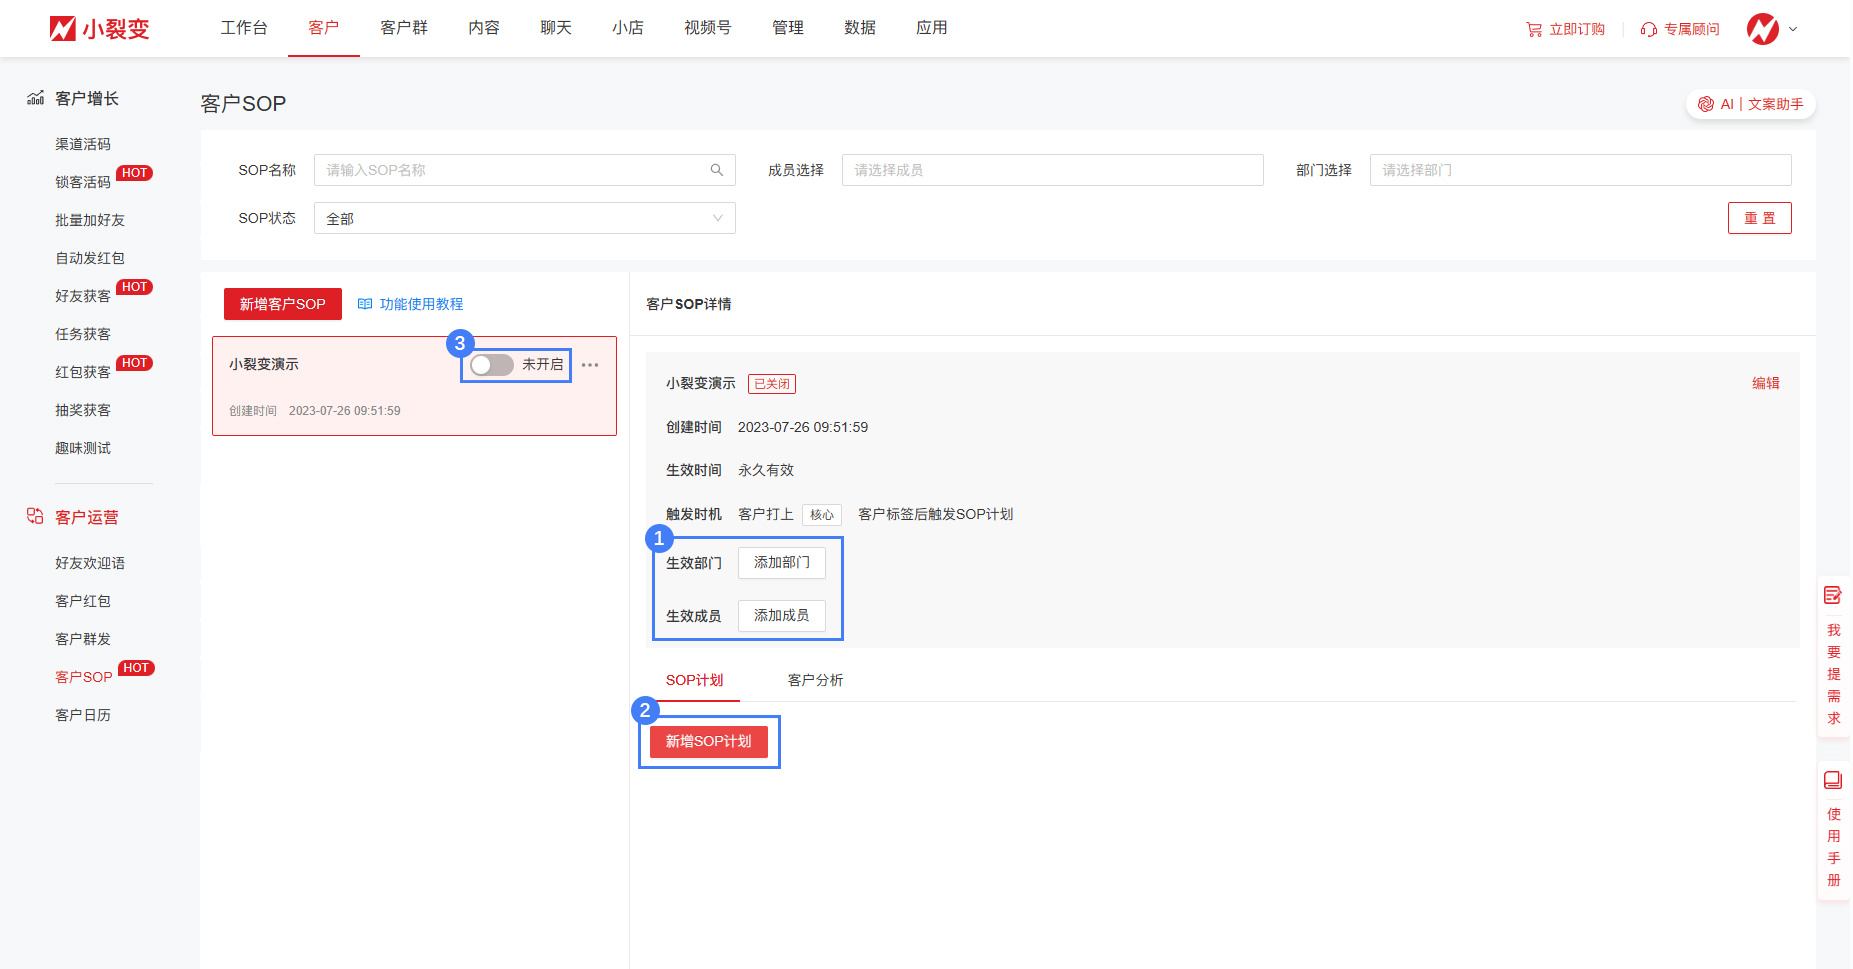Image resolution: width=1853 pixels, height=969 pixels.
Task: Click the 新增SOP计划 button
Action: coord(708,741)
